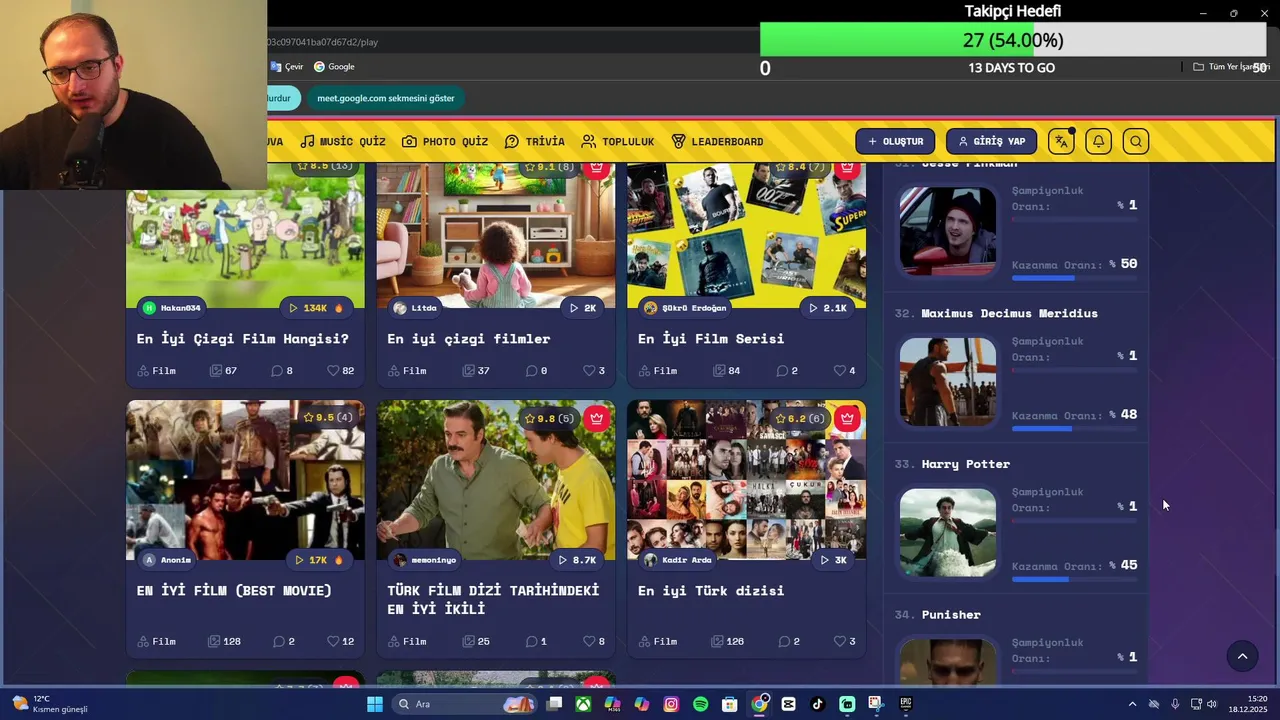Click crown badge on TÜRK FİLM DİZİ card
1280x720 pixels.
point(597,418)
